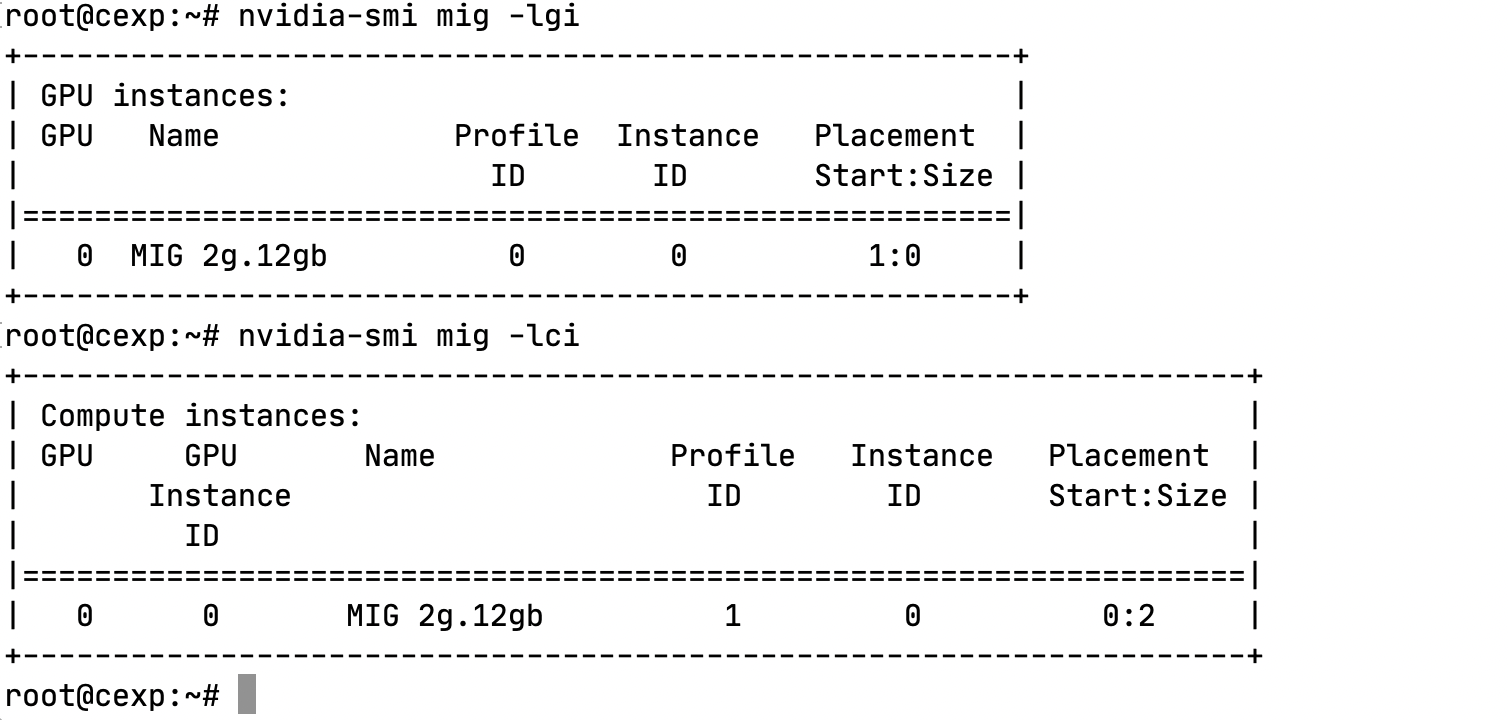Click the Profile ID value '1' in compute row

point(732,616)
